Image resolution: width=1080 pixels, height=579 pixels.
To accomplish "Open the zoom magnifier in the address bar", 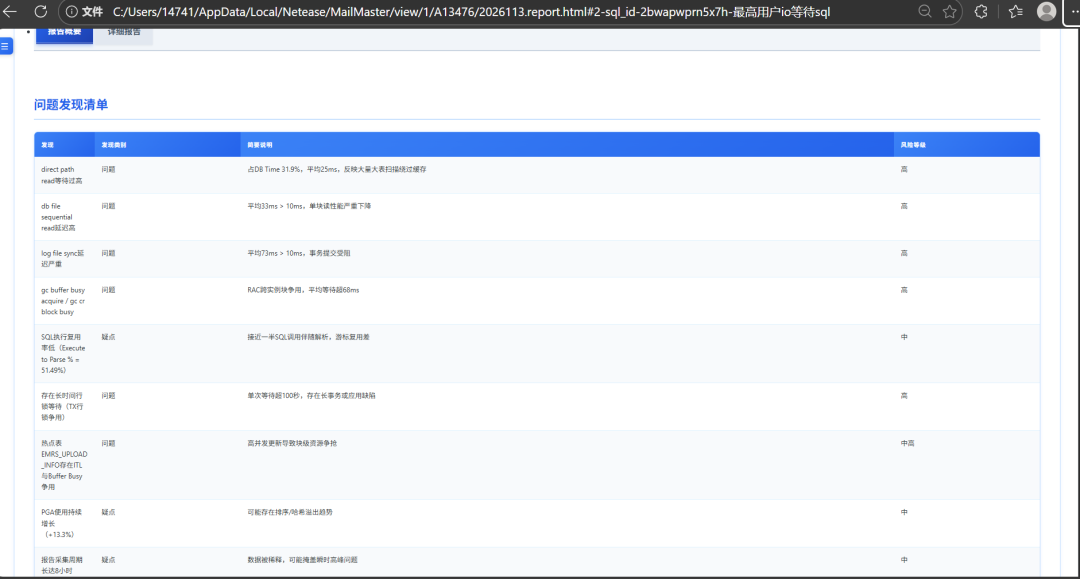I will (924, 12).
